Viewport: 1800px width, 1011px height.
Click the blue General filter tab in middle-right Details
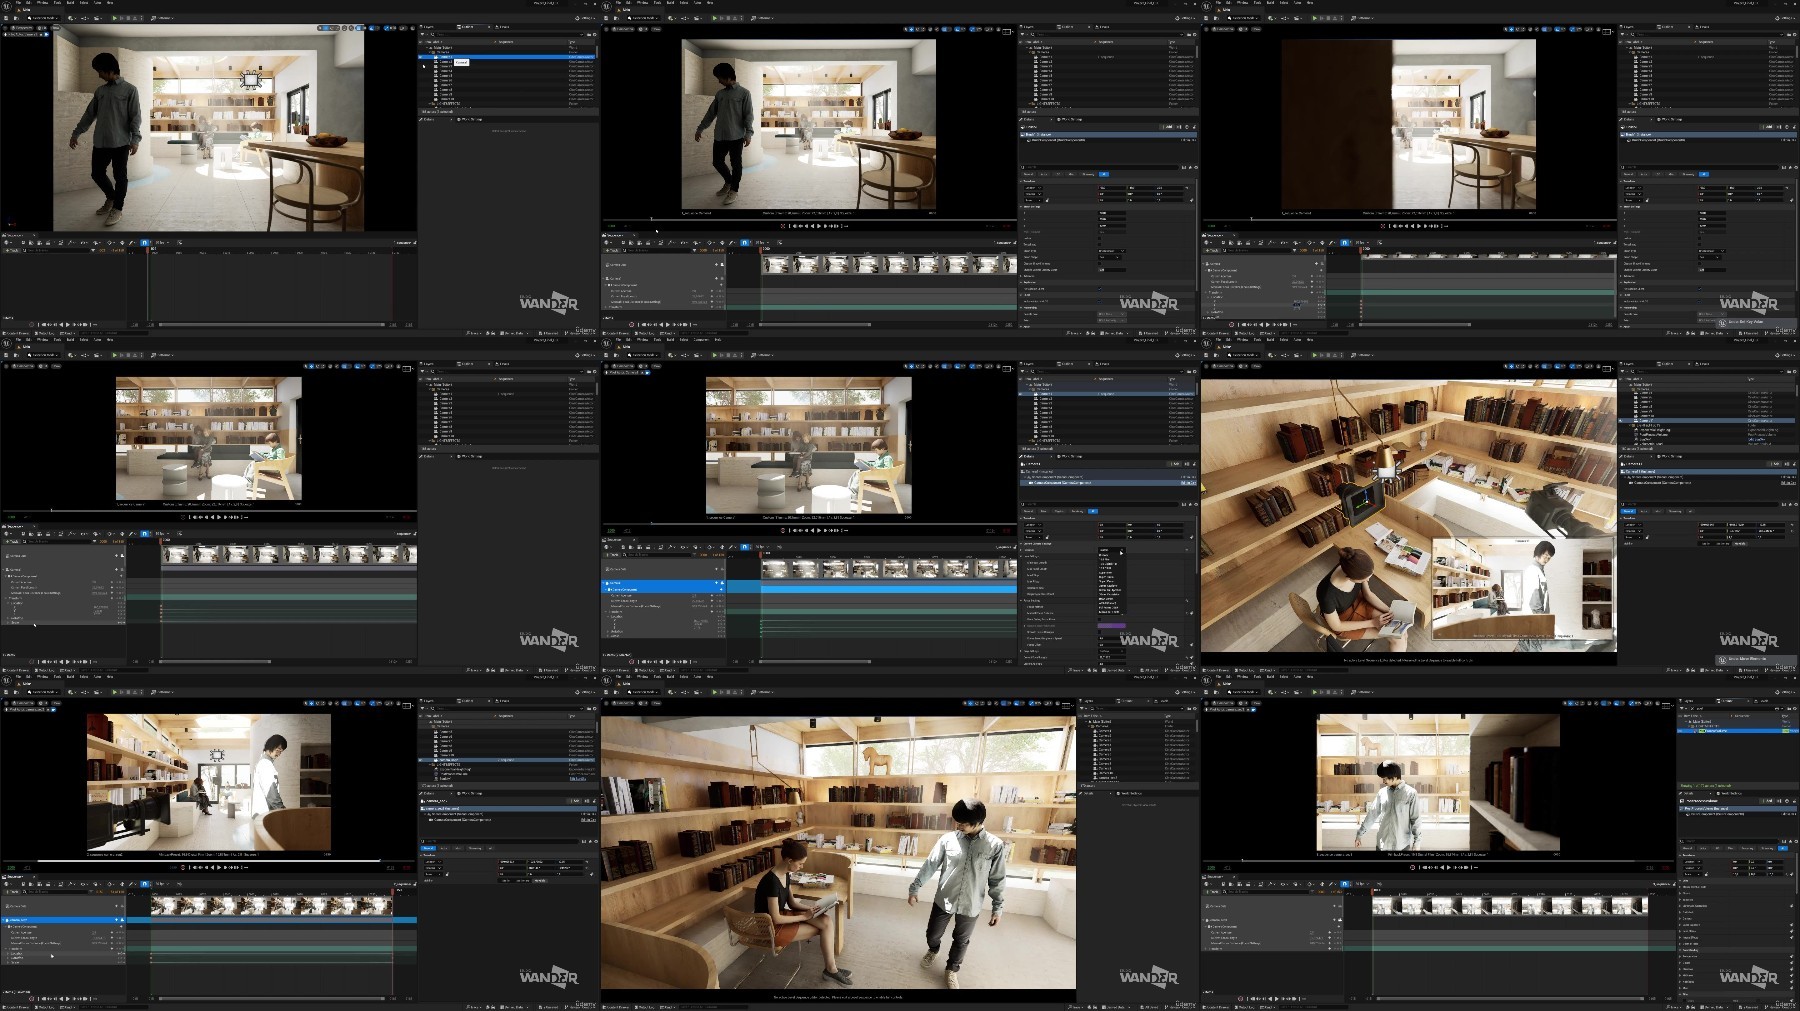pyautogui.click(x=1629, y=511)
